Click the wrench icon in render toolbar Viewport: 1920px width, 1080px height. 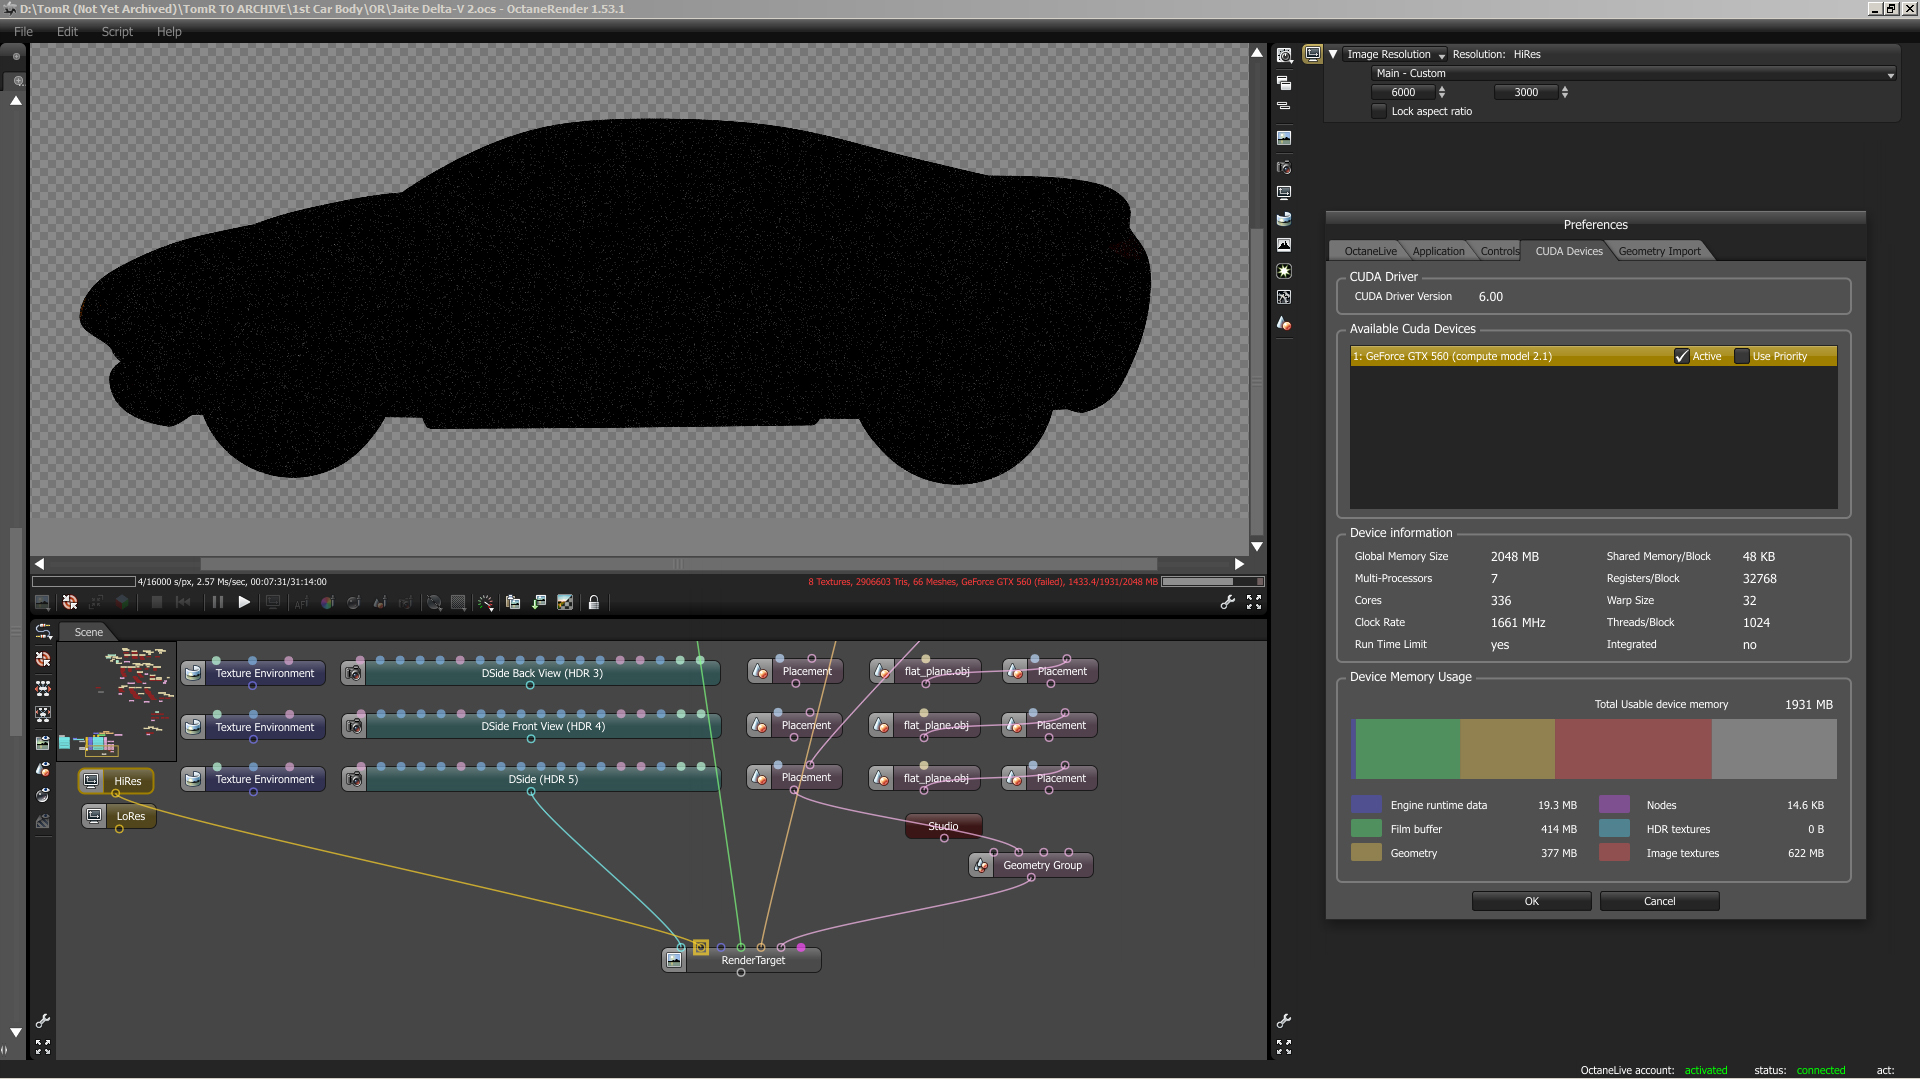click(x=1228, y=602)
